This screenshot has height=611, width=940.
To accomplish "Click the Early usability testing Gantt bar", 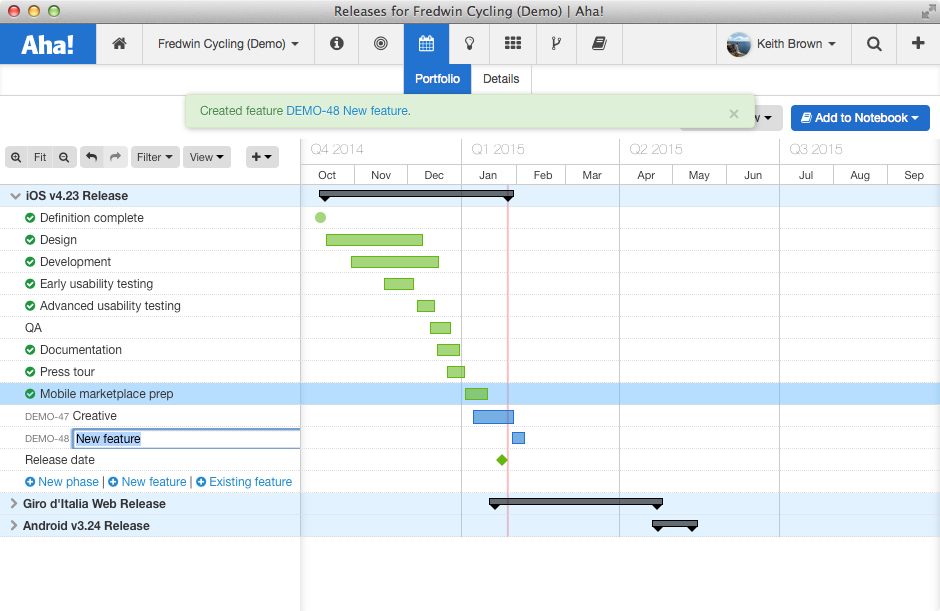I will click(x=399, y=284).
